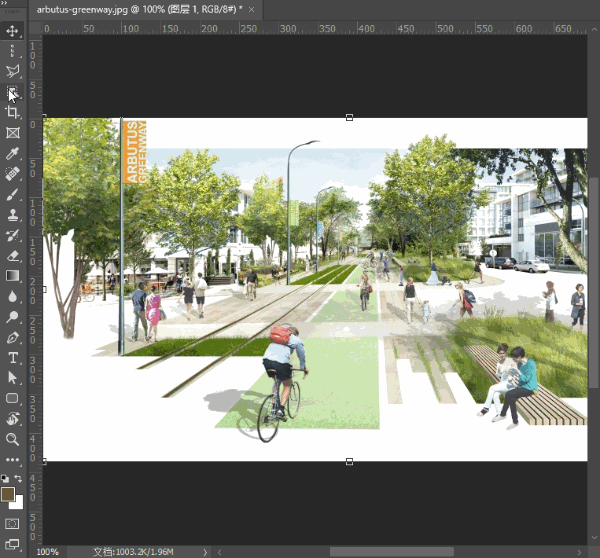This screenshot has width=600, height=558.
Task: Select the History Brush tool
Action: point(12,235)
